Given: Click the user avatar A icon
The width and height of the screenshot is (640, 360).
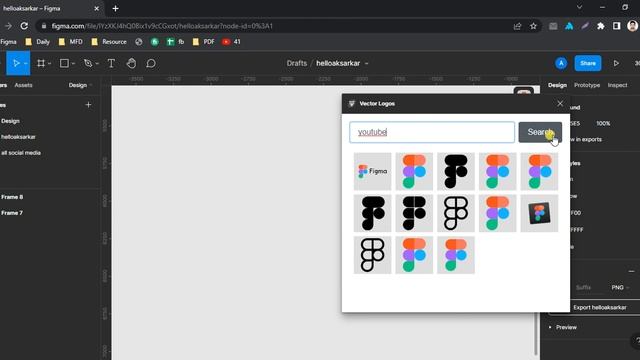Looking at the screenshot, I should [x=561, y=63].
